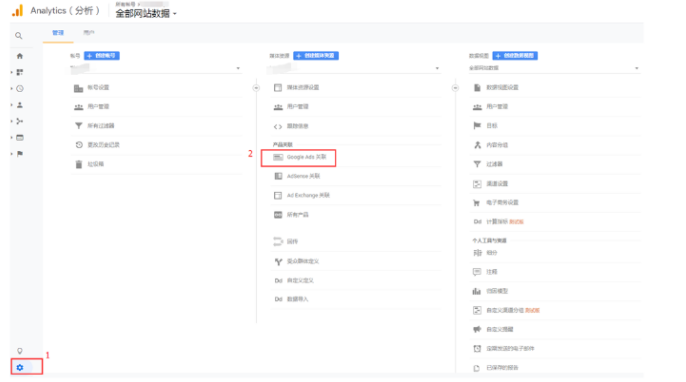Go to the Home icon in sidebar

pyautogui.click(x=20, y=56)
